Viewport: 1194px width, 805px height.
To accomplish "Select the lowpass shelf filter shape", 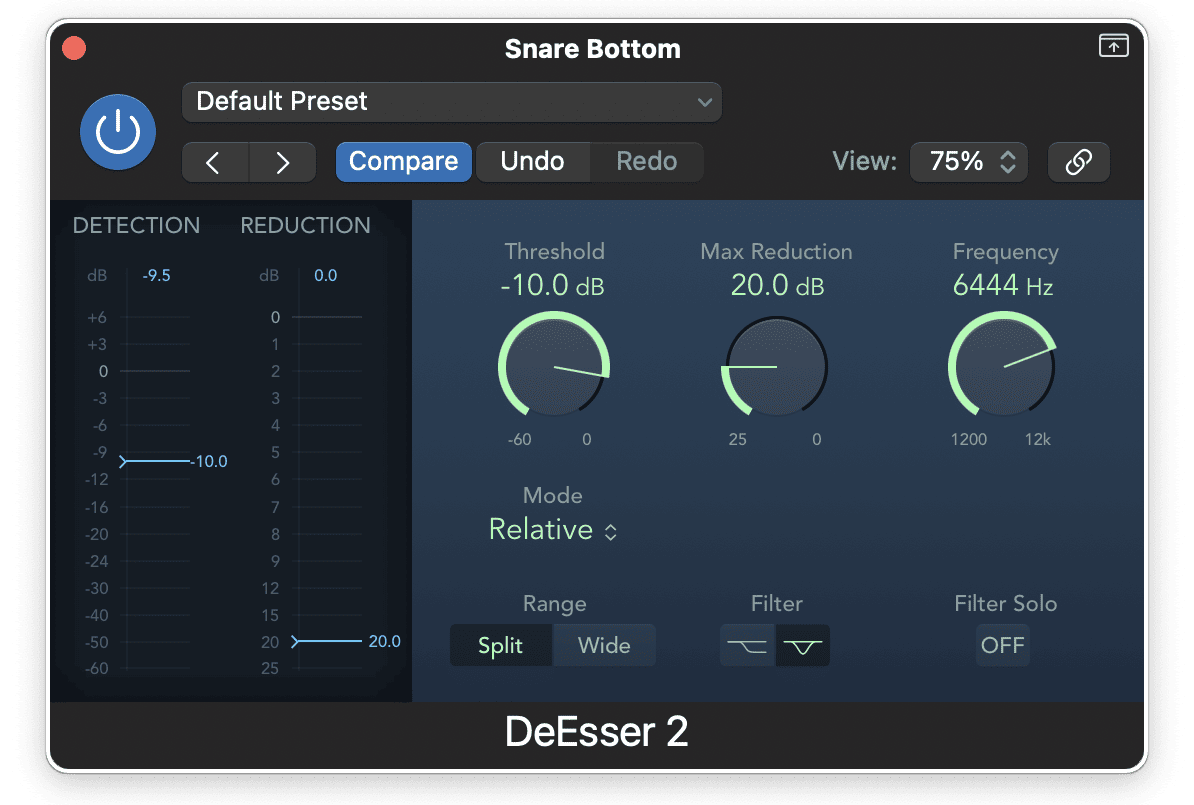I will (747, 646).
